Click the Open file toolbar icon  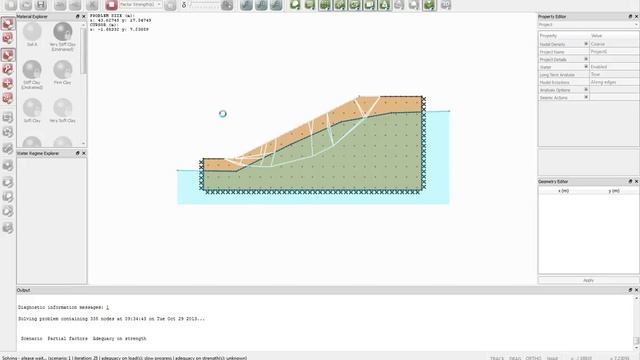[26, 4]
